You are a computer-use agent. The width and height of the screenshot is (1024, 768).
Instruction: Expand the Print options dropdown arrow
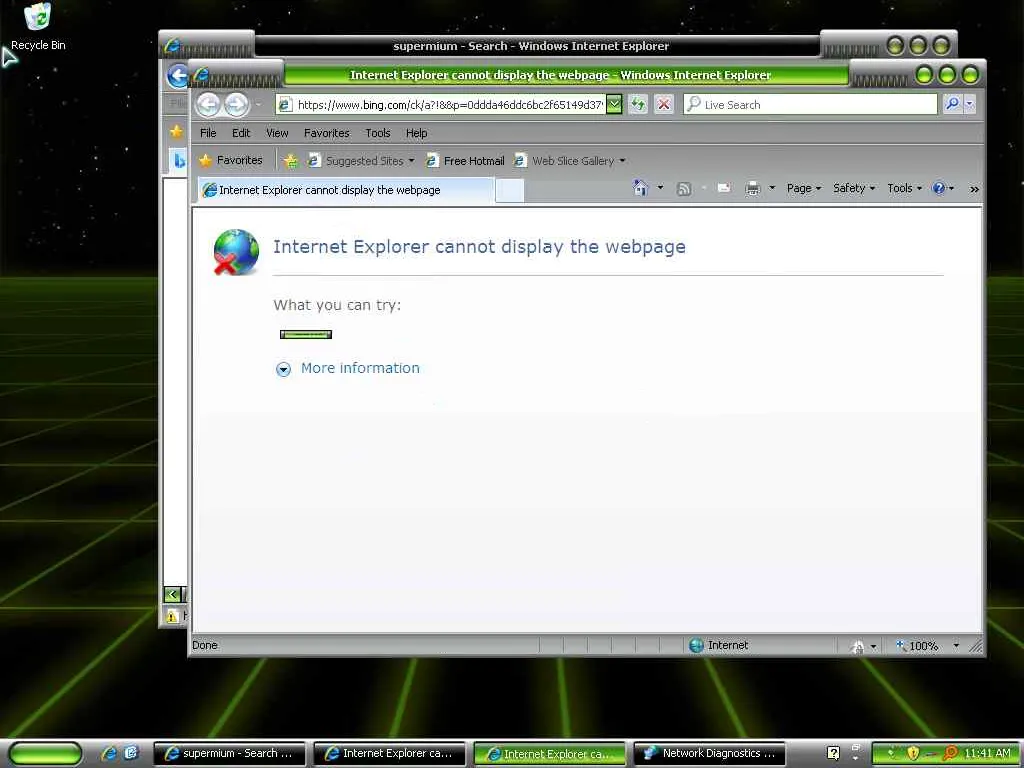(x=771, y=188)
